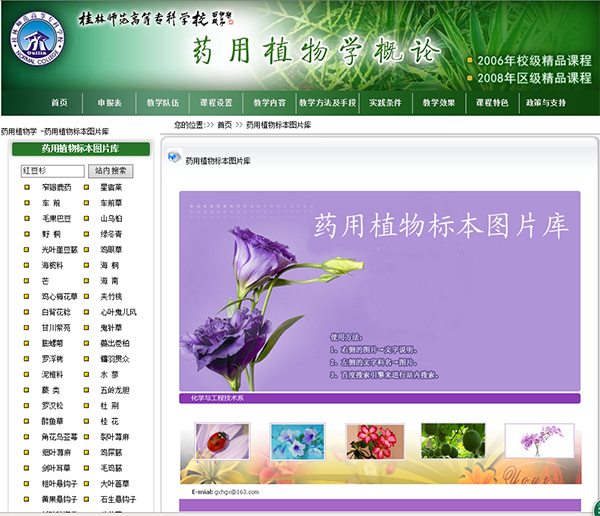View the purple orchid thumbnail

[539, 440]
